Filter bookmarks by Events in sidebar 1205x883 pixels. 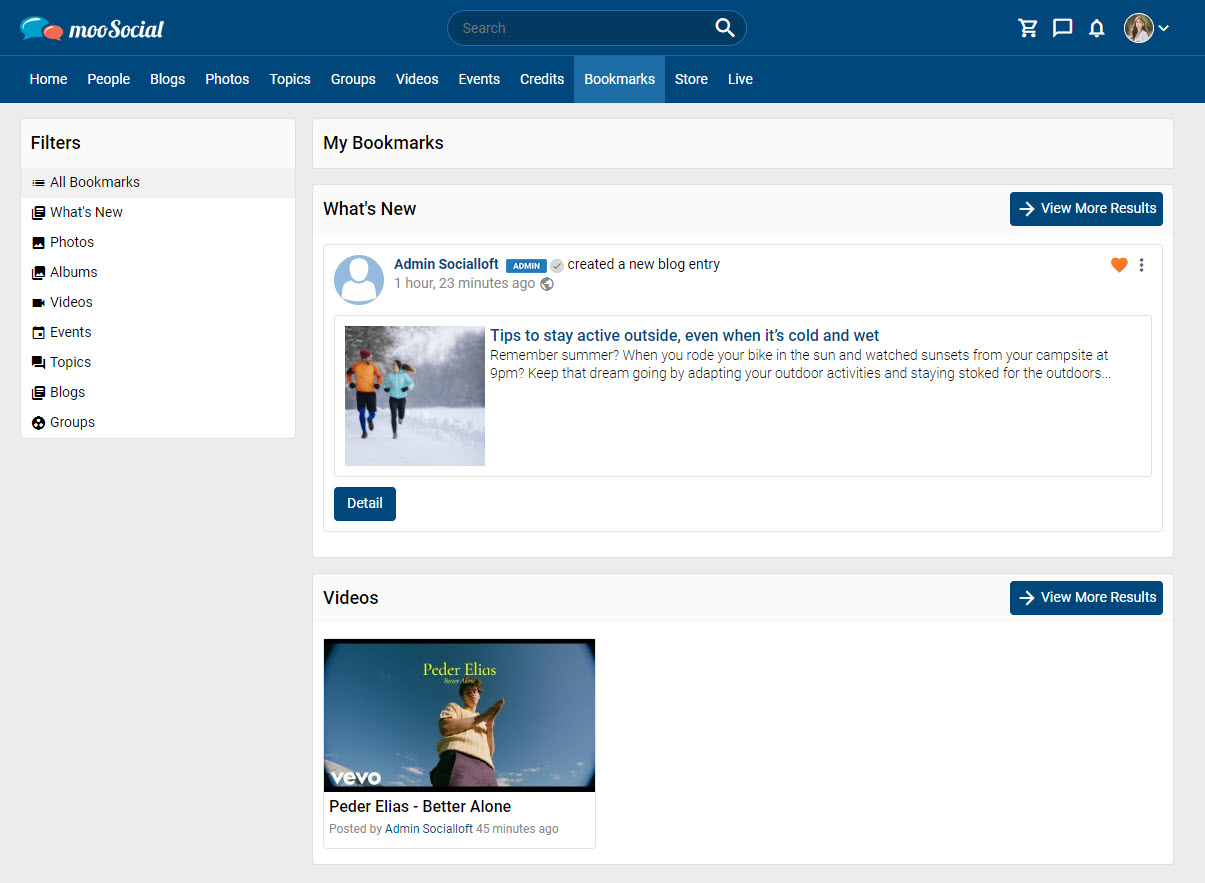point(158,332)
